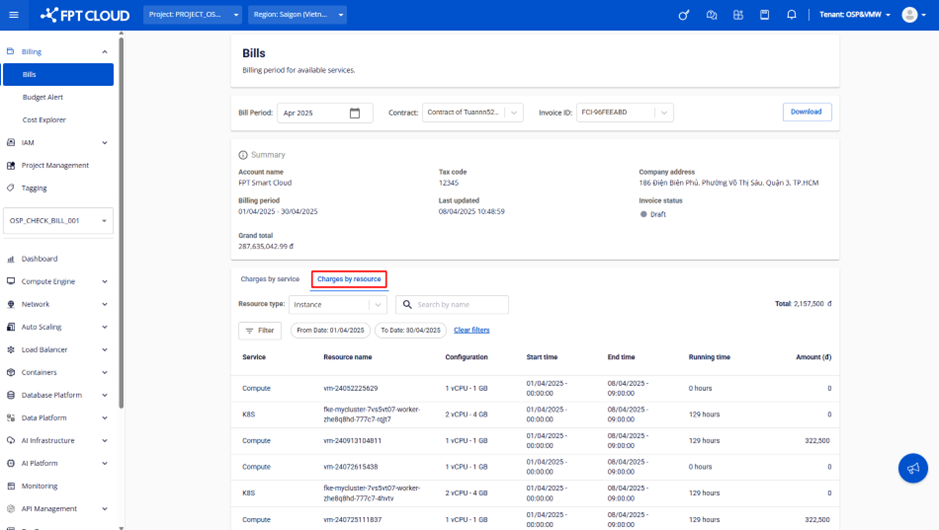Image resolution: width=939 pixels, height=530 pixels.
Task: Click the Clear filters link
Action: pyautogui.click(x=471, y=330)
